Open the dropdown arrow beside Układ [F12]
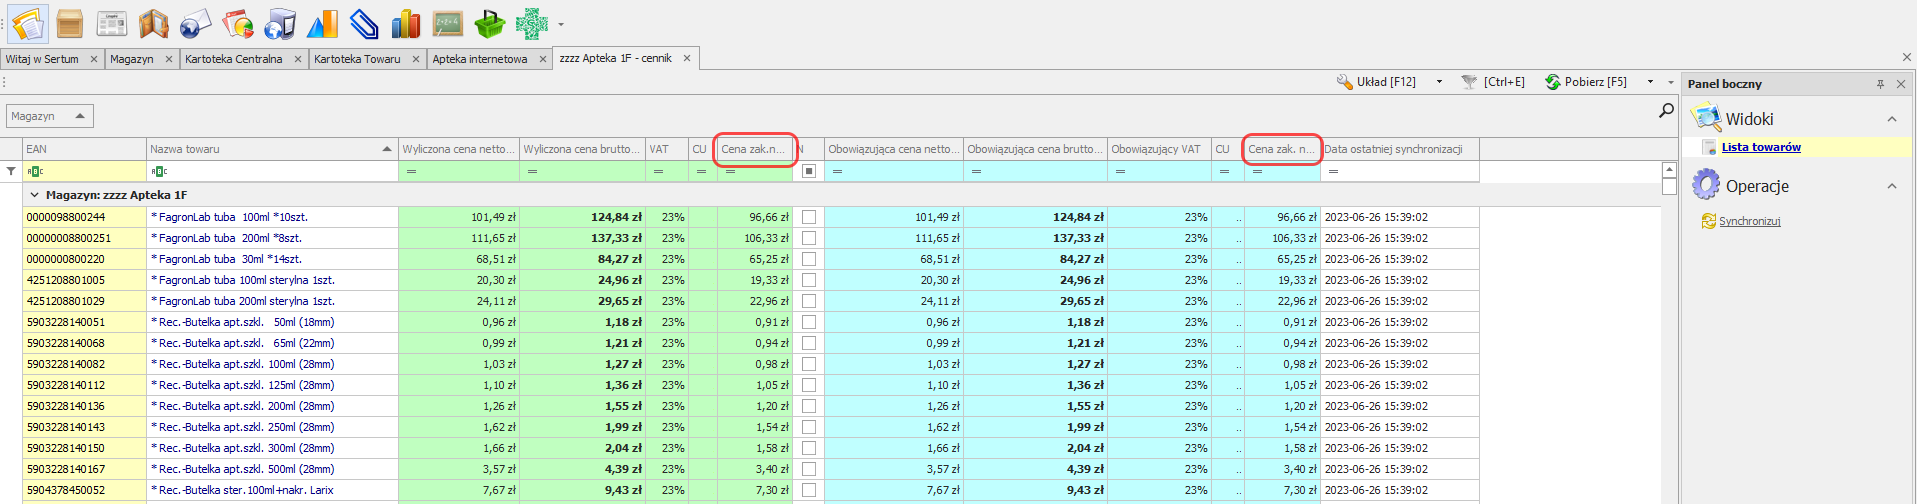The width and height of the screenshot is (1917, 504). pyautogui.click(x=1439, y=82)
